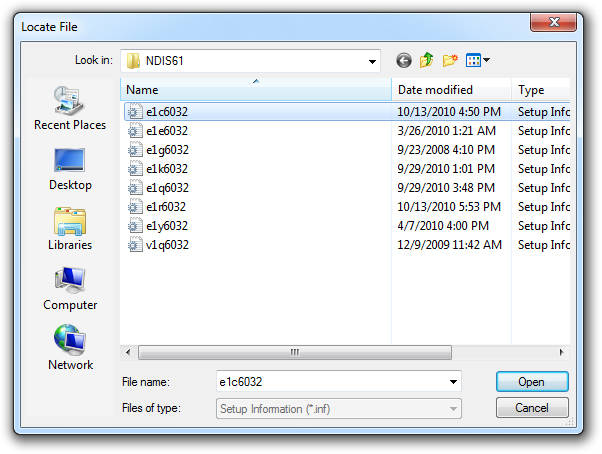
Task: Expand the Look in folder dropdown
Action: point(372,61)
